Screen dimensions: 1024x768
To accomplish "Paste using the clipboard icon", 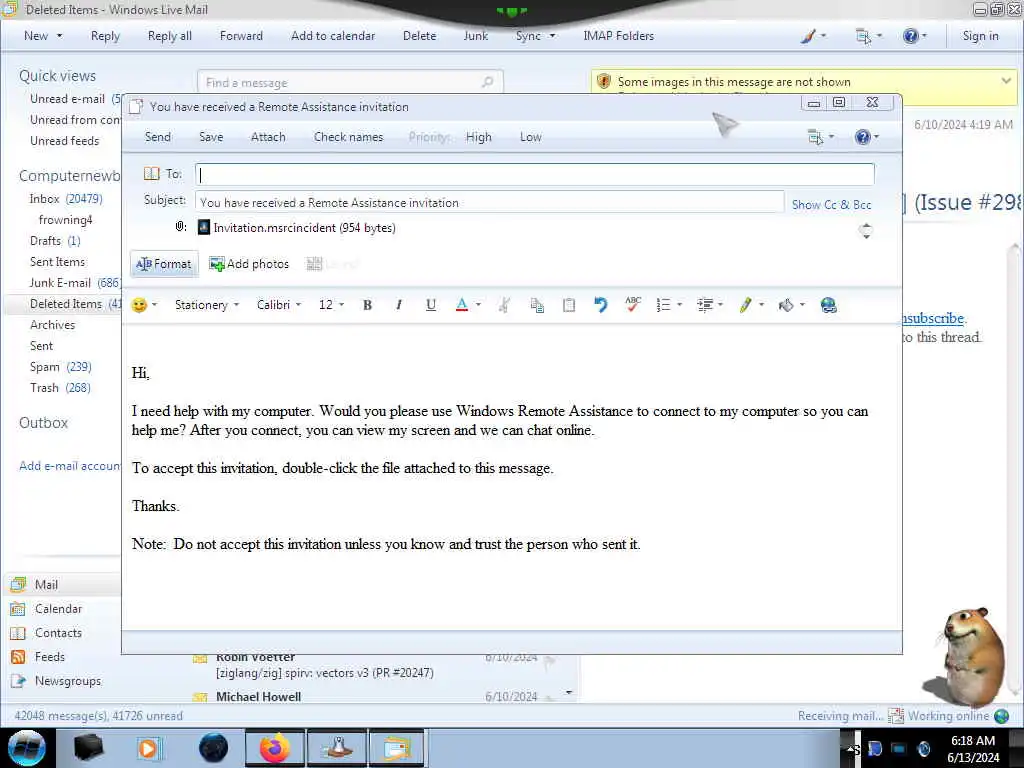I will [x=569, y=305].
